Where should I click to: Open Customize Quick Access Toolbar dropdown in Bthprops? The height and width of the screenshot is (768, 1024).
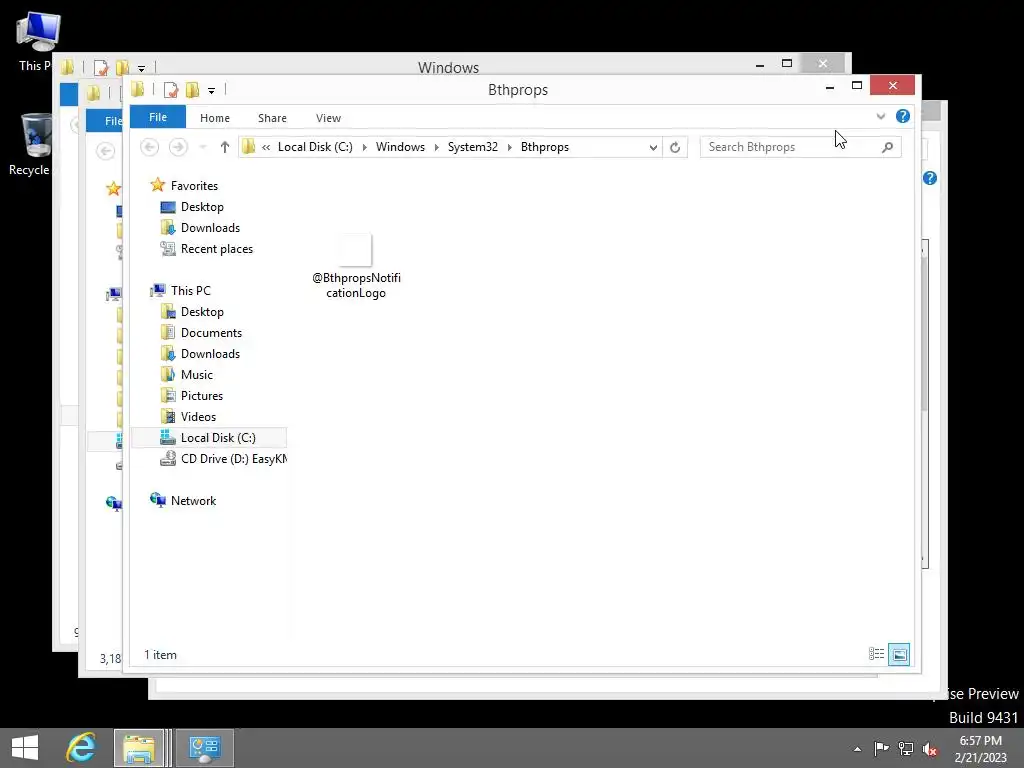211,91
